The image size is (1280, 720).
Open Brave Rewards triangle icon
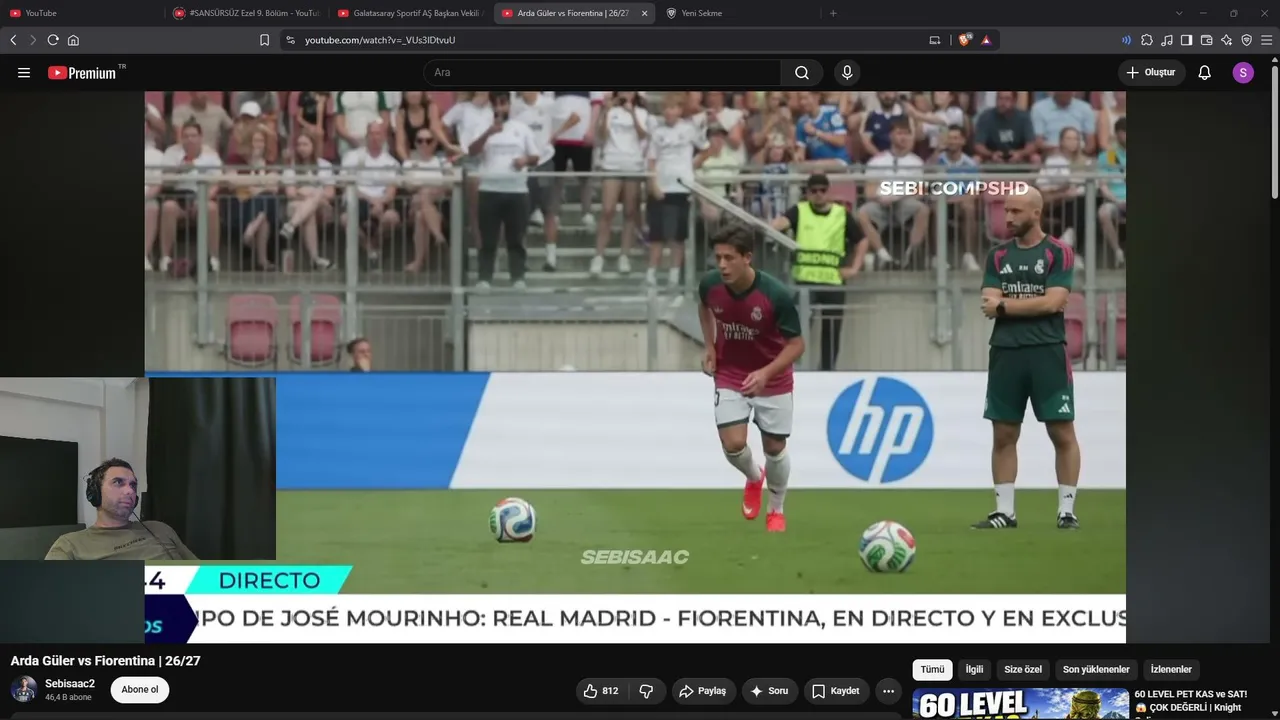click(x=986, y=40)
